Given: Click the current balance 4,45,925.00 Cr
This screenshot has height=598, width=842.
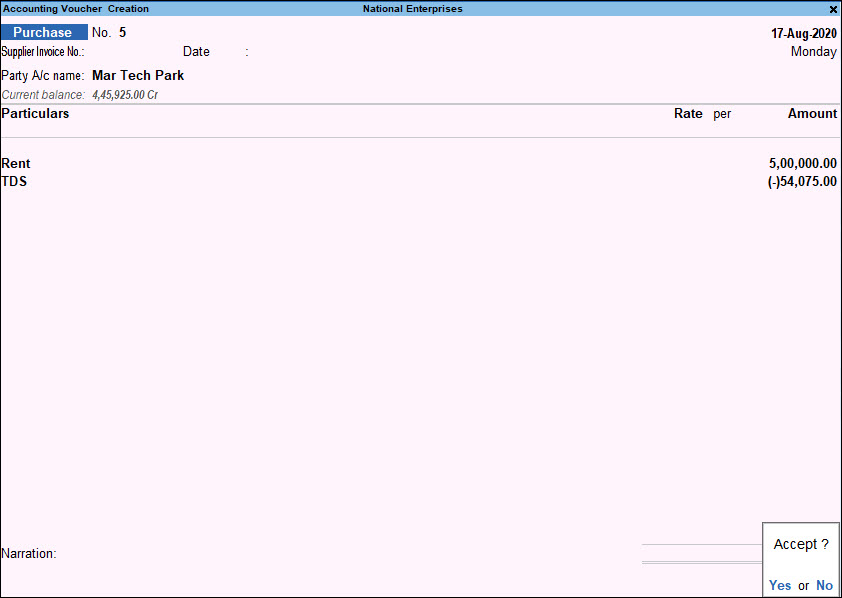Looking at the screenshot, I should tap(125, 95).
